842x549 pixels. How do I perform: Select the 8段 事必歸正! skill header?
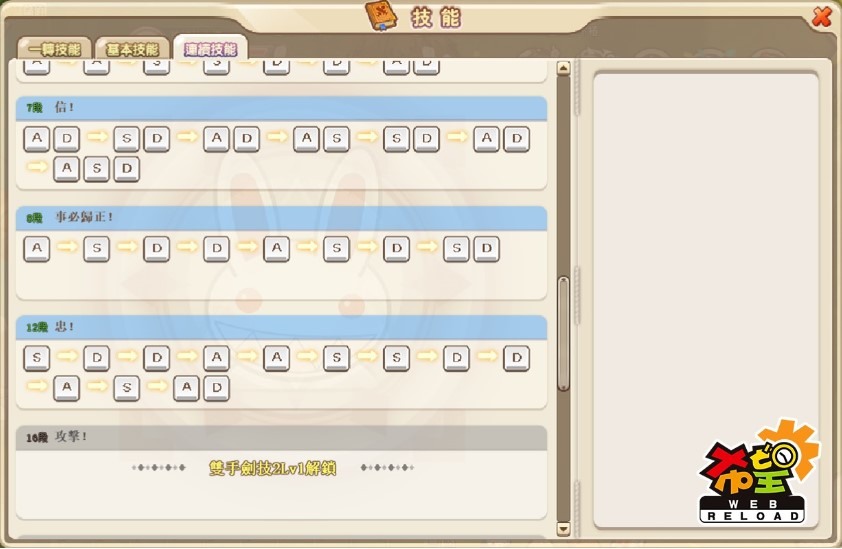(281, 217)
